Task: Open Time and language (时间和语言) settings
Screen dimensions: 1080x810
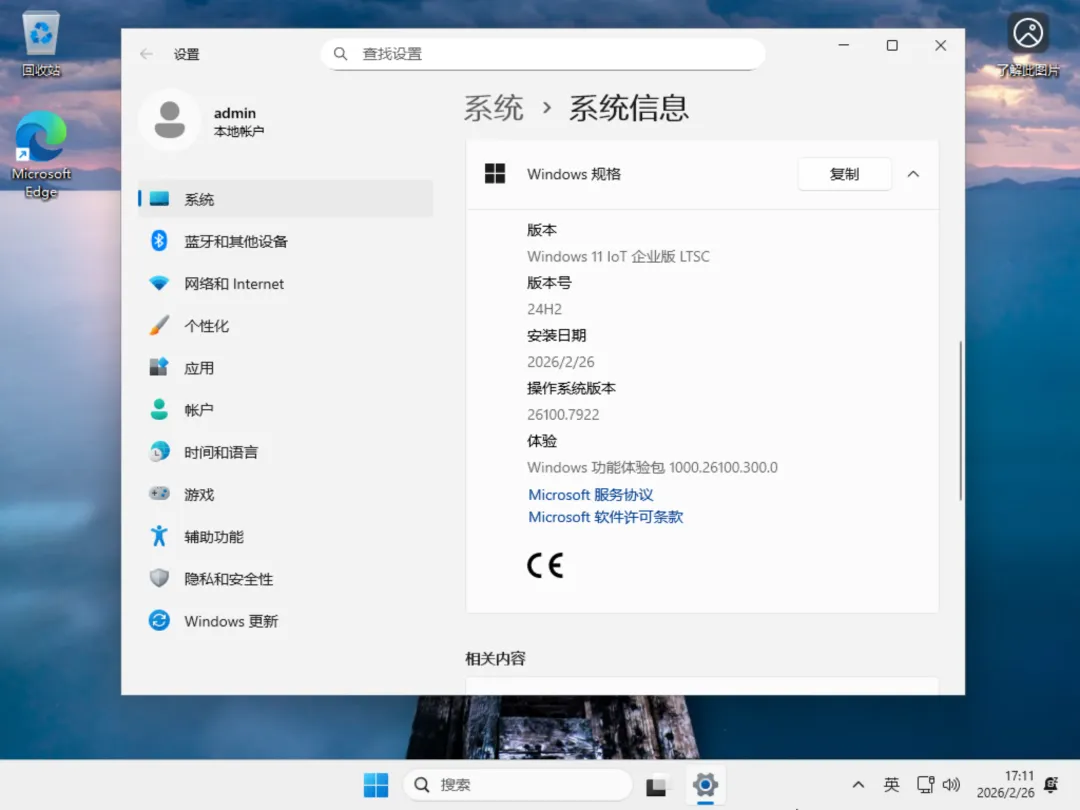Action: pyautogui.click(x=285, y=453)
